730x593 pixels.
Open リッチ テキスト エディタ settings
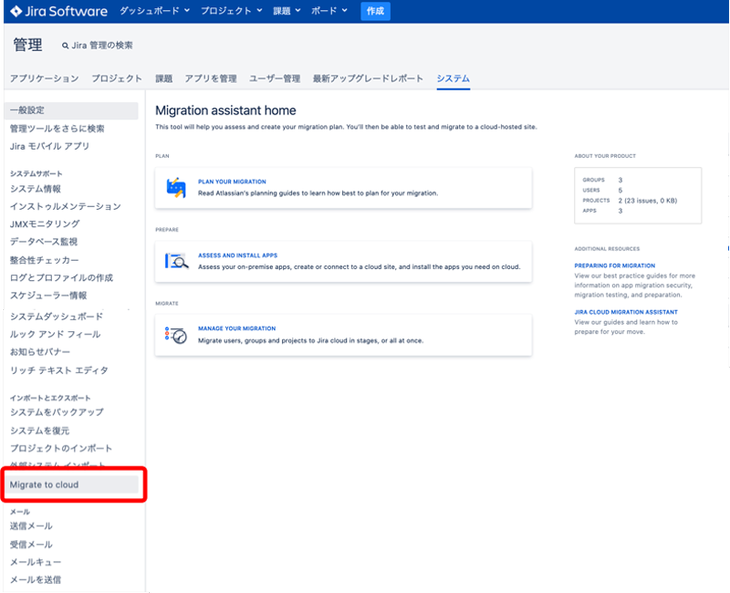[x=59, y=371]
